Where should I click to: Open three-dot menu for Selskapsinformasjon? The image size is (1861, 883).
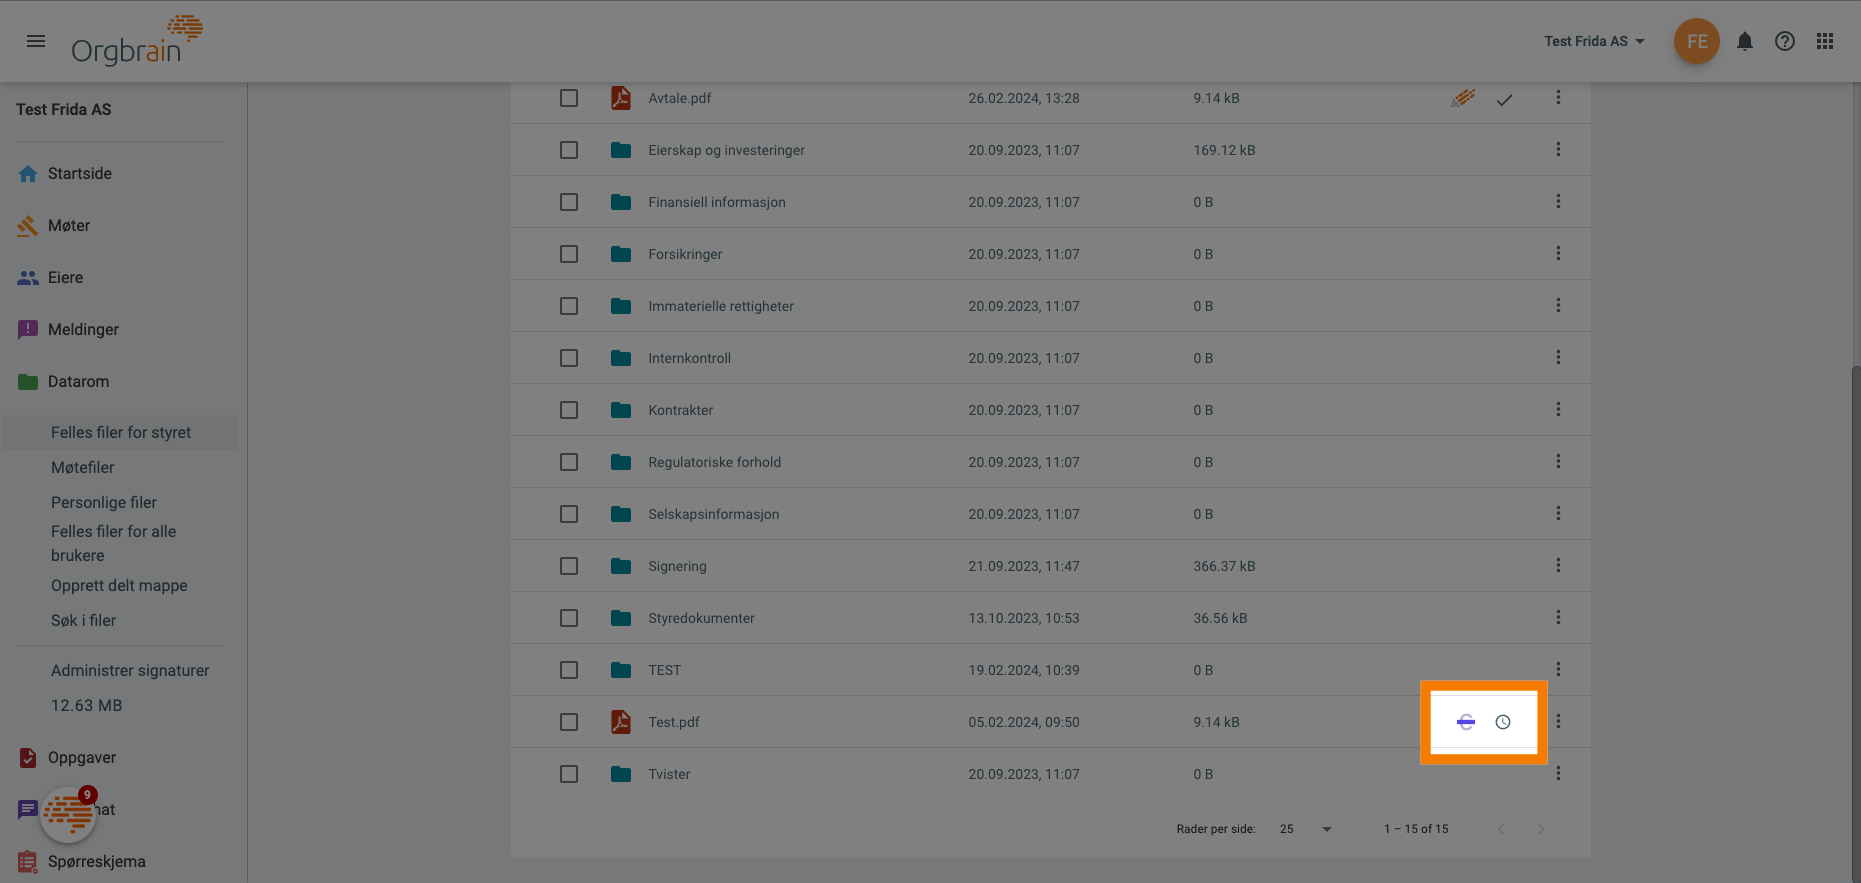(x=1558, y=513)
